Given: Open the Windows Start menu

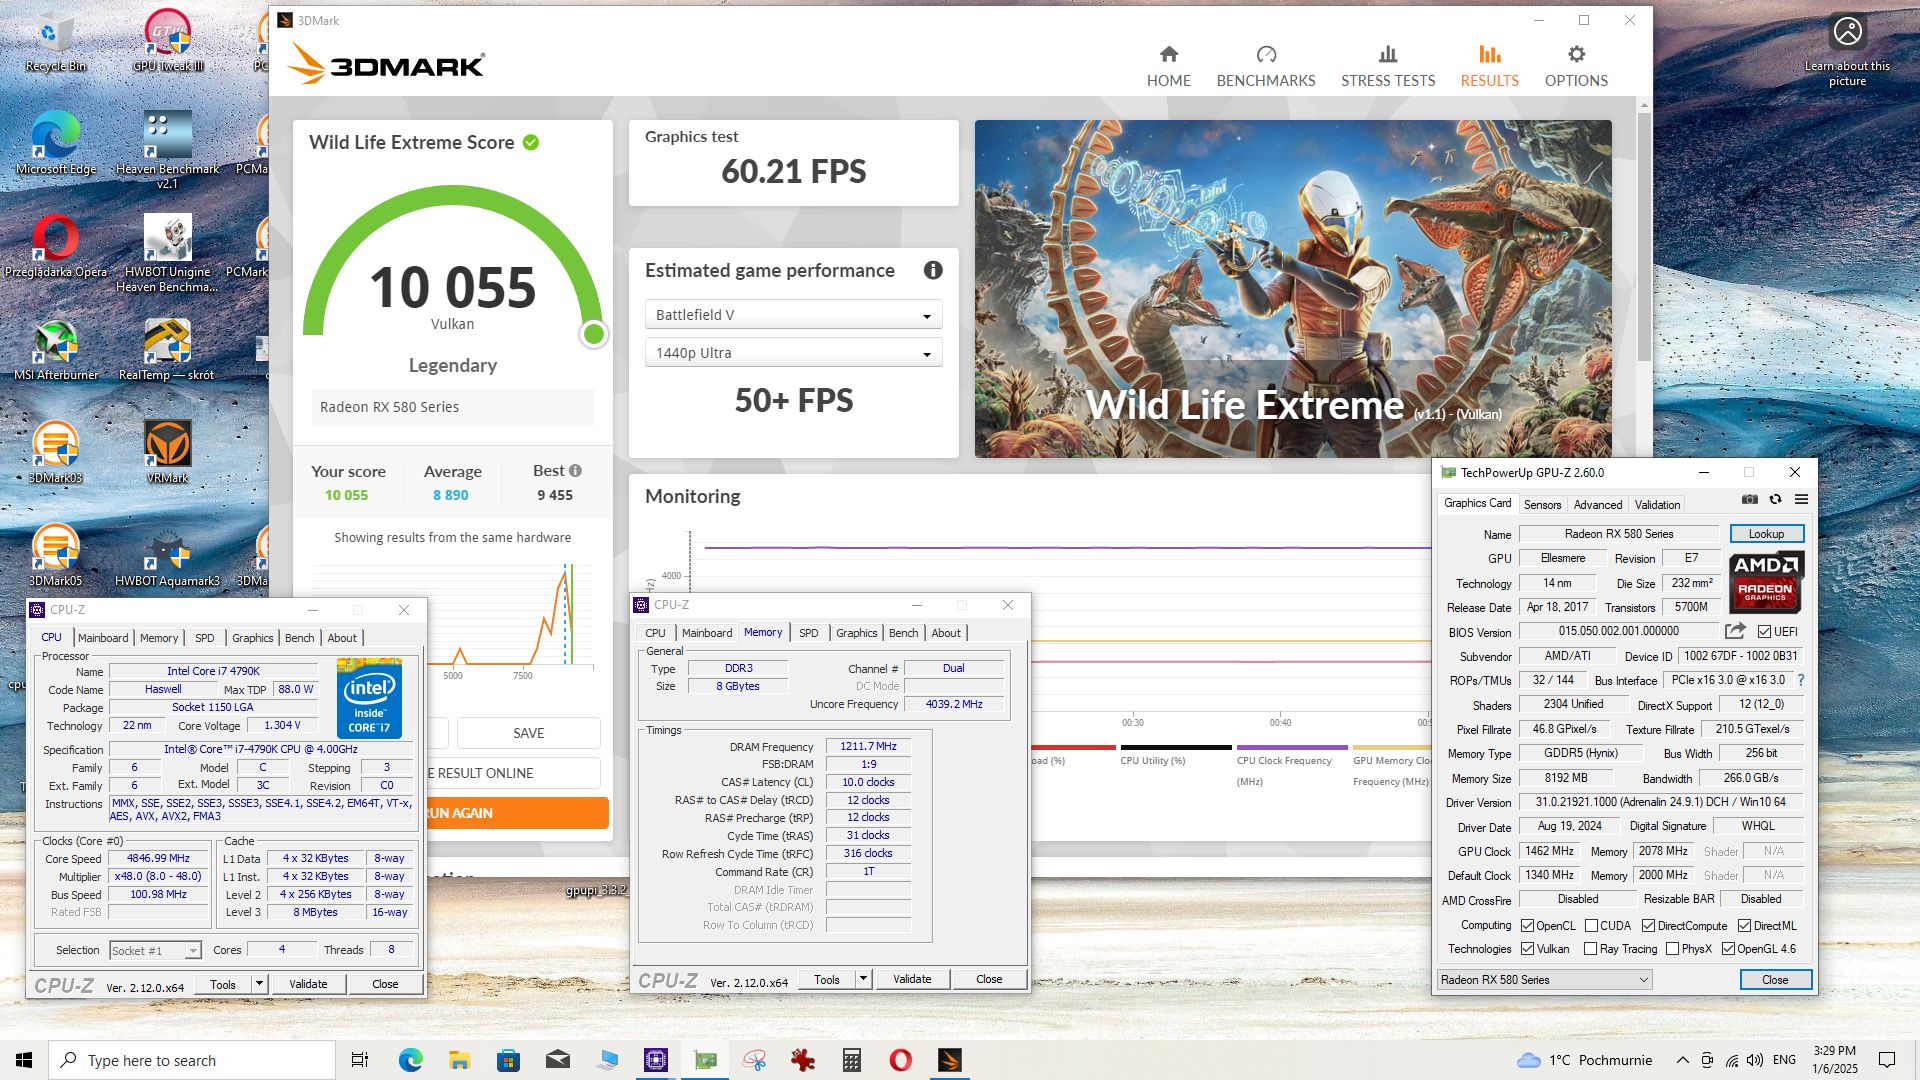Looking at the screenshot, I should click(24, 1060).
